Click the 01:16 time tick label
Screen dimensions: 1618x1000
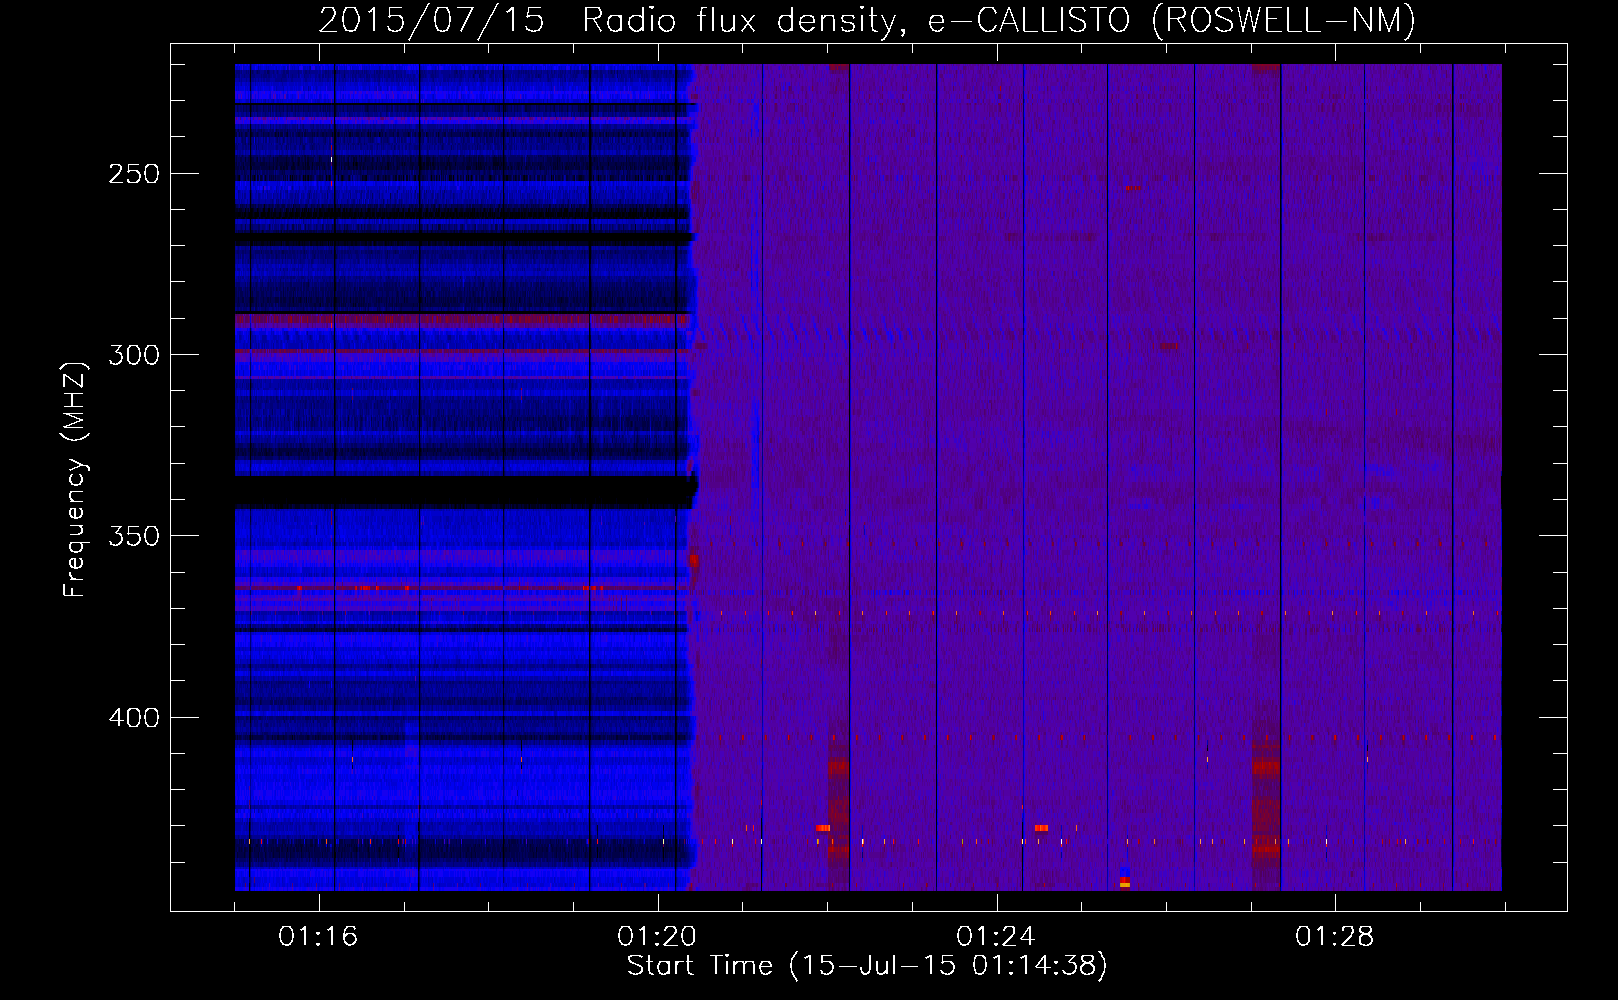[318, 936]
